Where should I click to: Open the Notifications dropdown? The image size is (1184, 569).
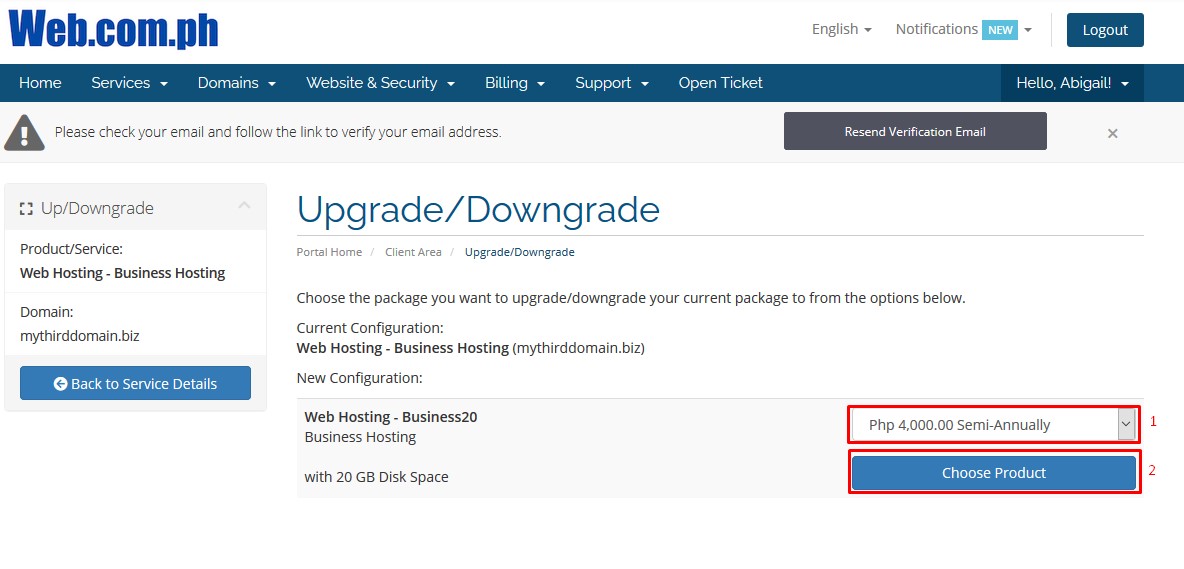coord(964,29)
